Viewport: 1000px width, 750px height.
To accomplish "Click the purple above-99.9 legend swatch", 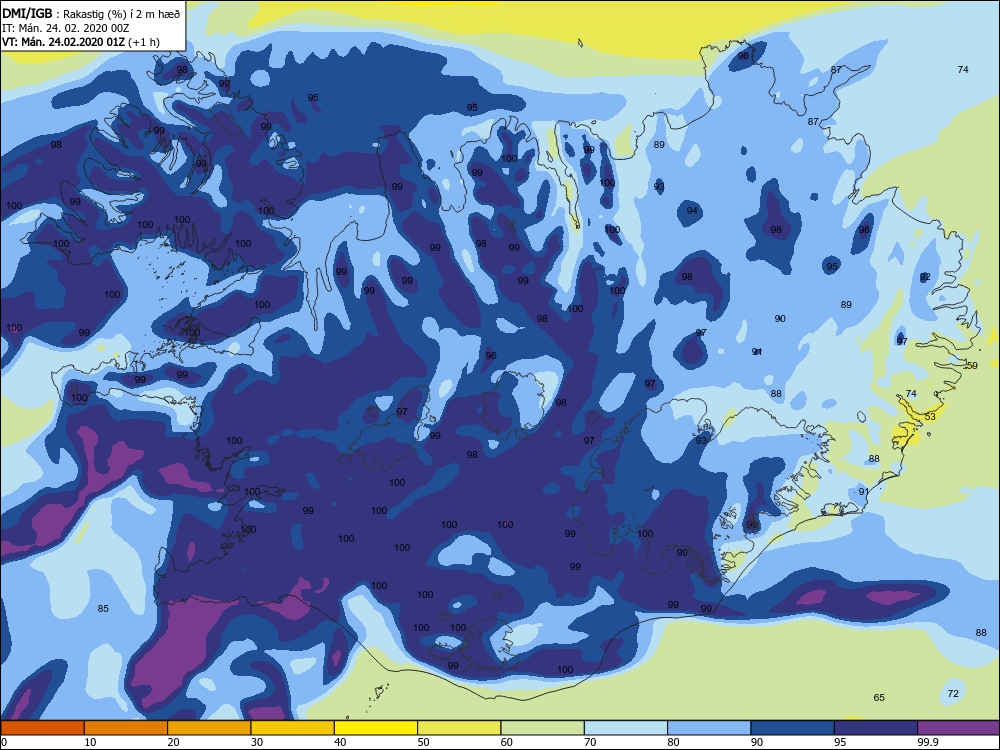I will [959, 728].
